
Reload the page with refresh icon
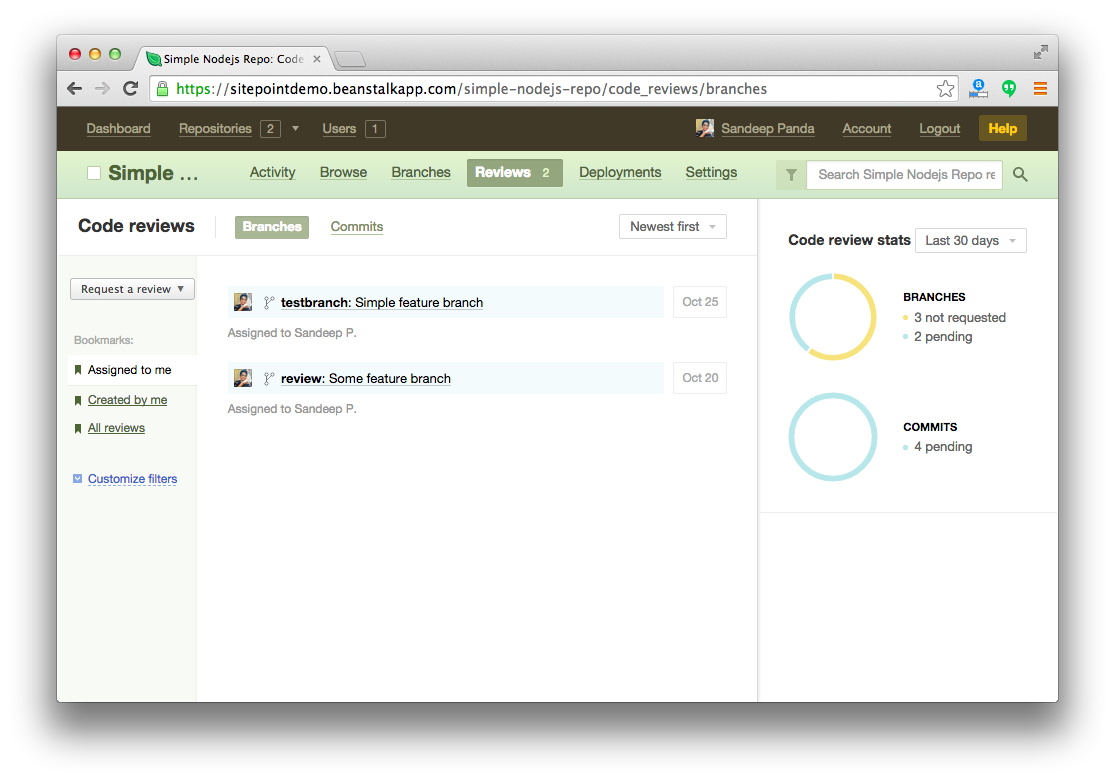click(x=130, y=89)
